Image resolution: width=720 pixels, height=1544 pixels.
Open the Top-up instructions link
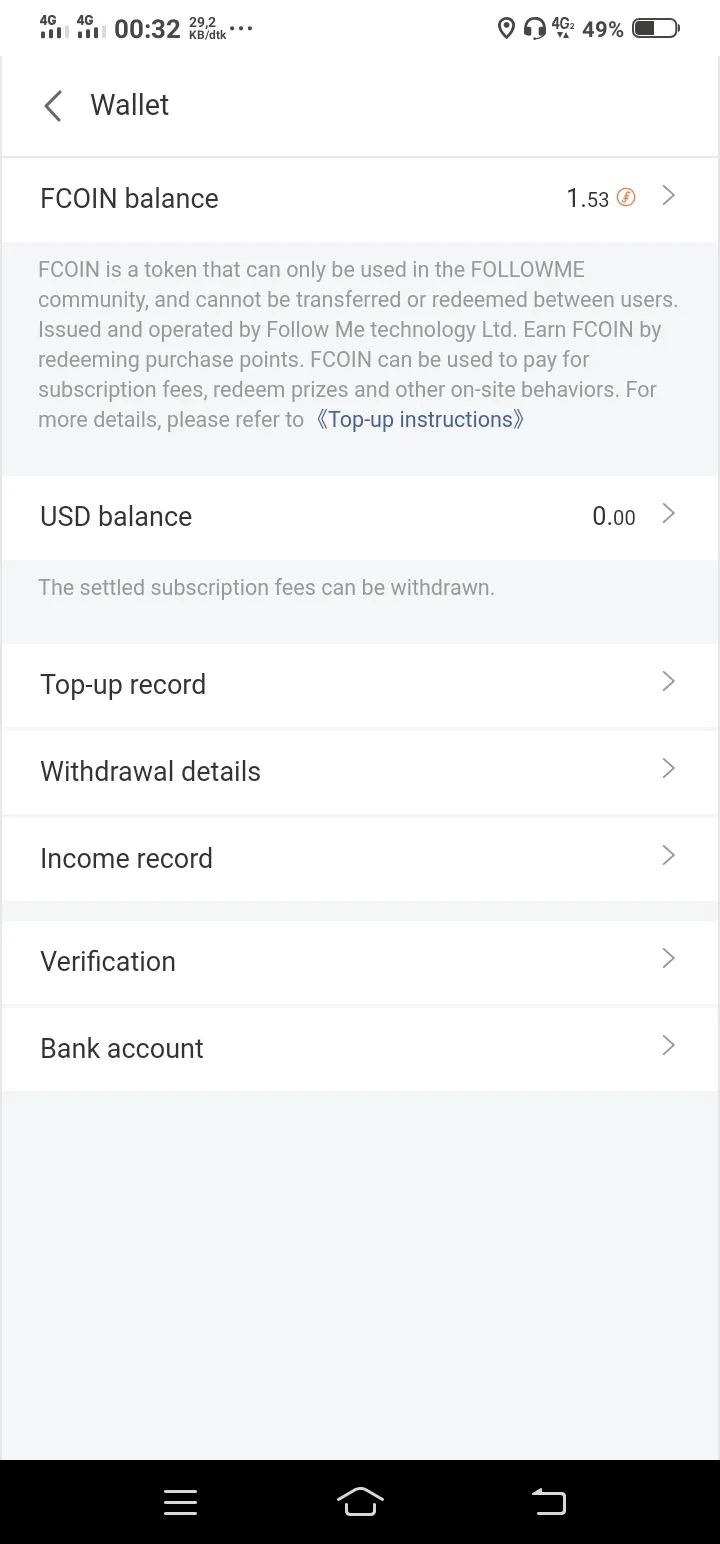[419, 420]
